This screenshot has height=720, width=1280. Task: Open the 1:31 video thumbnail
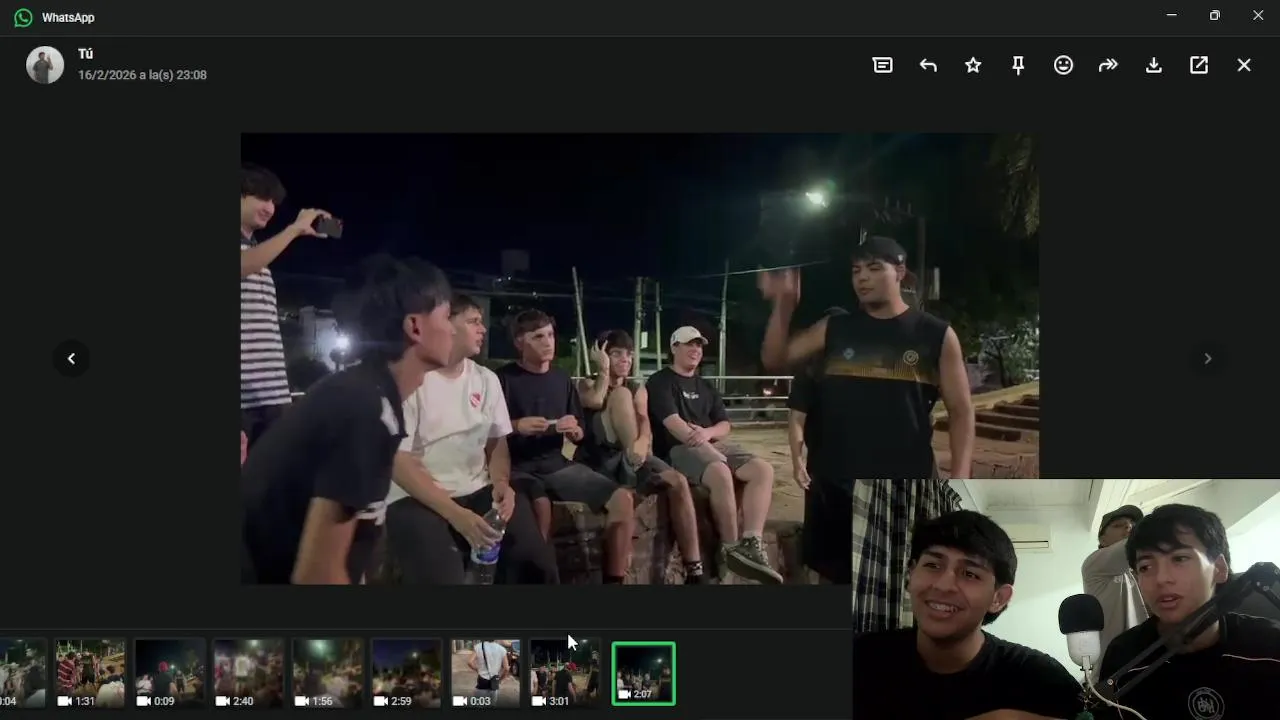click(x=90, y=674)
